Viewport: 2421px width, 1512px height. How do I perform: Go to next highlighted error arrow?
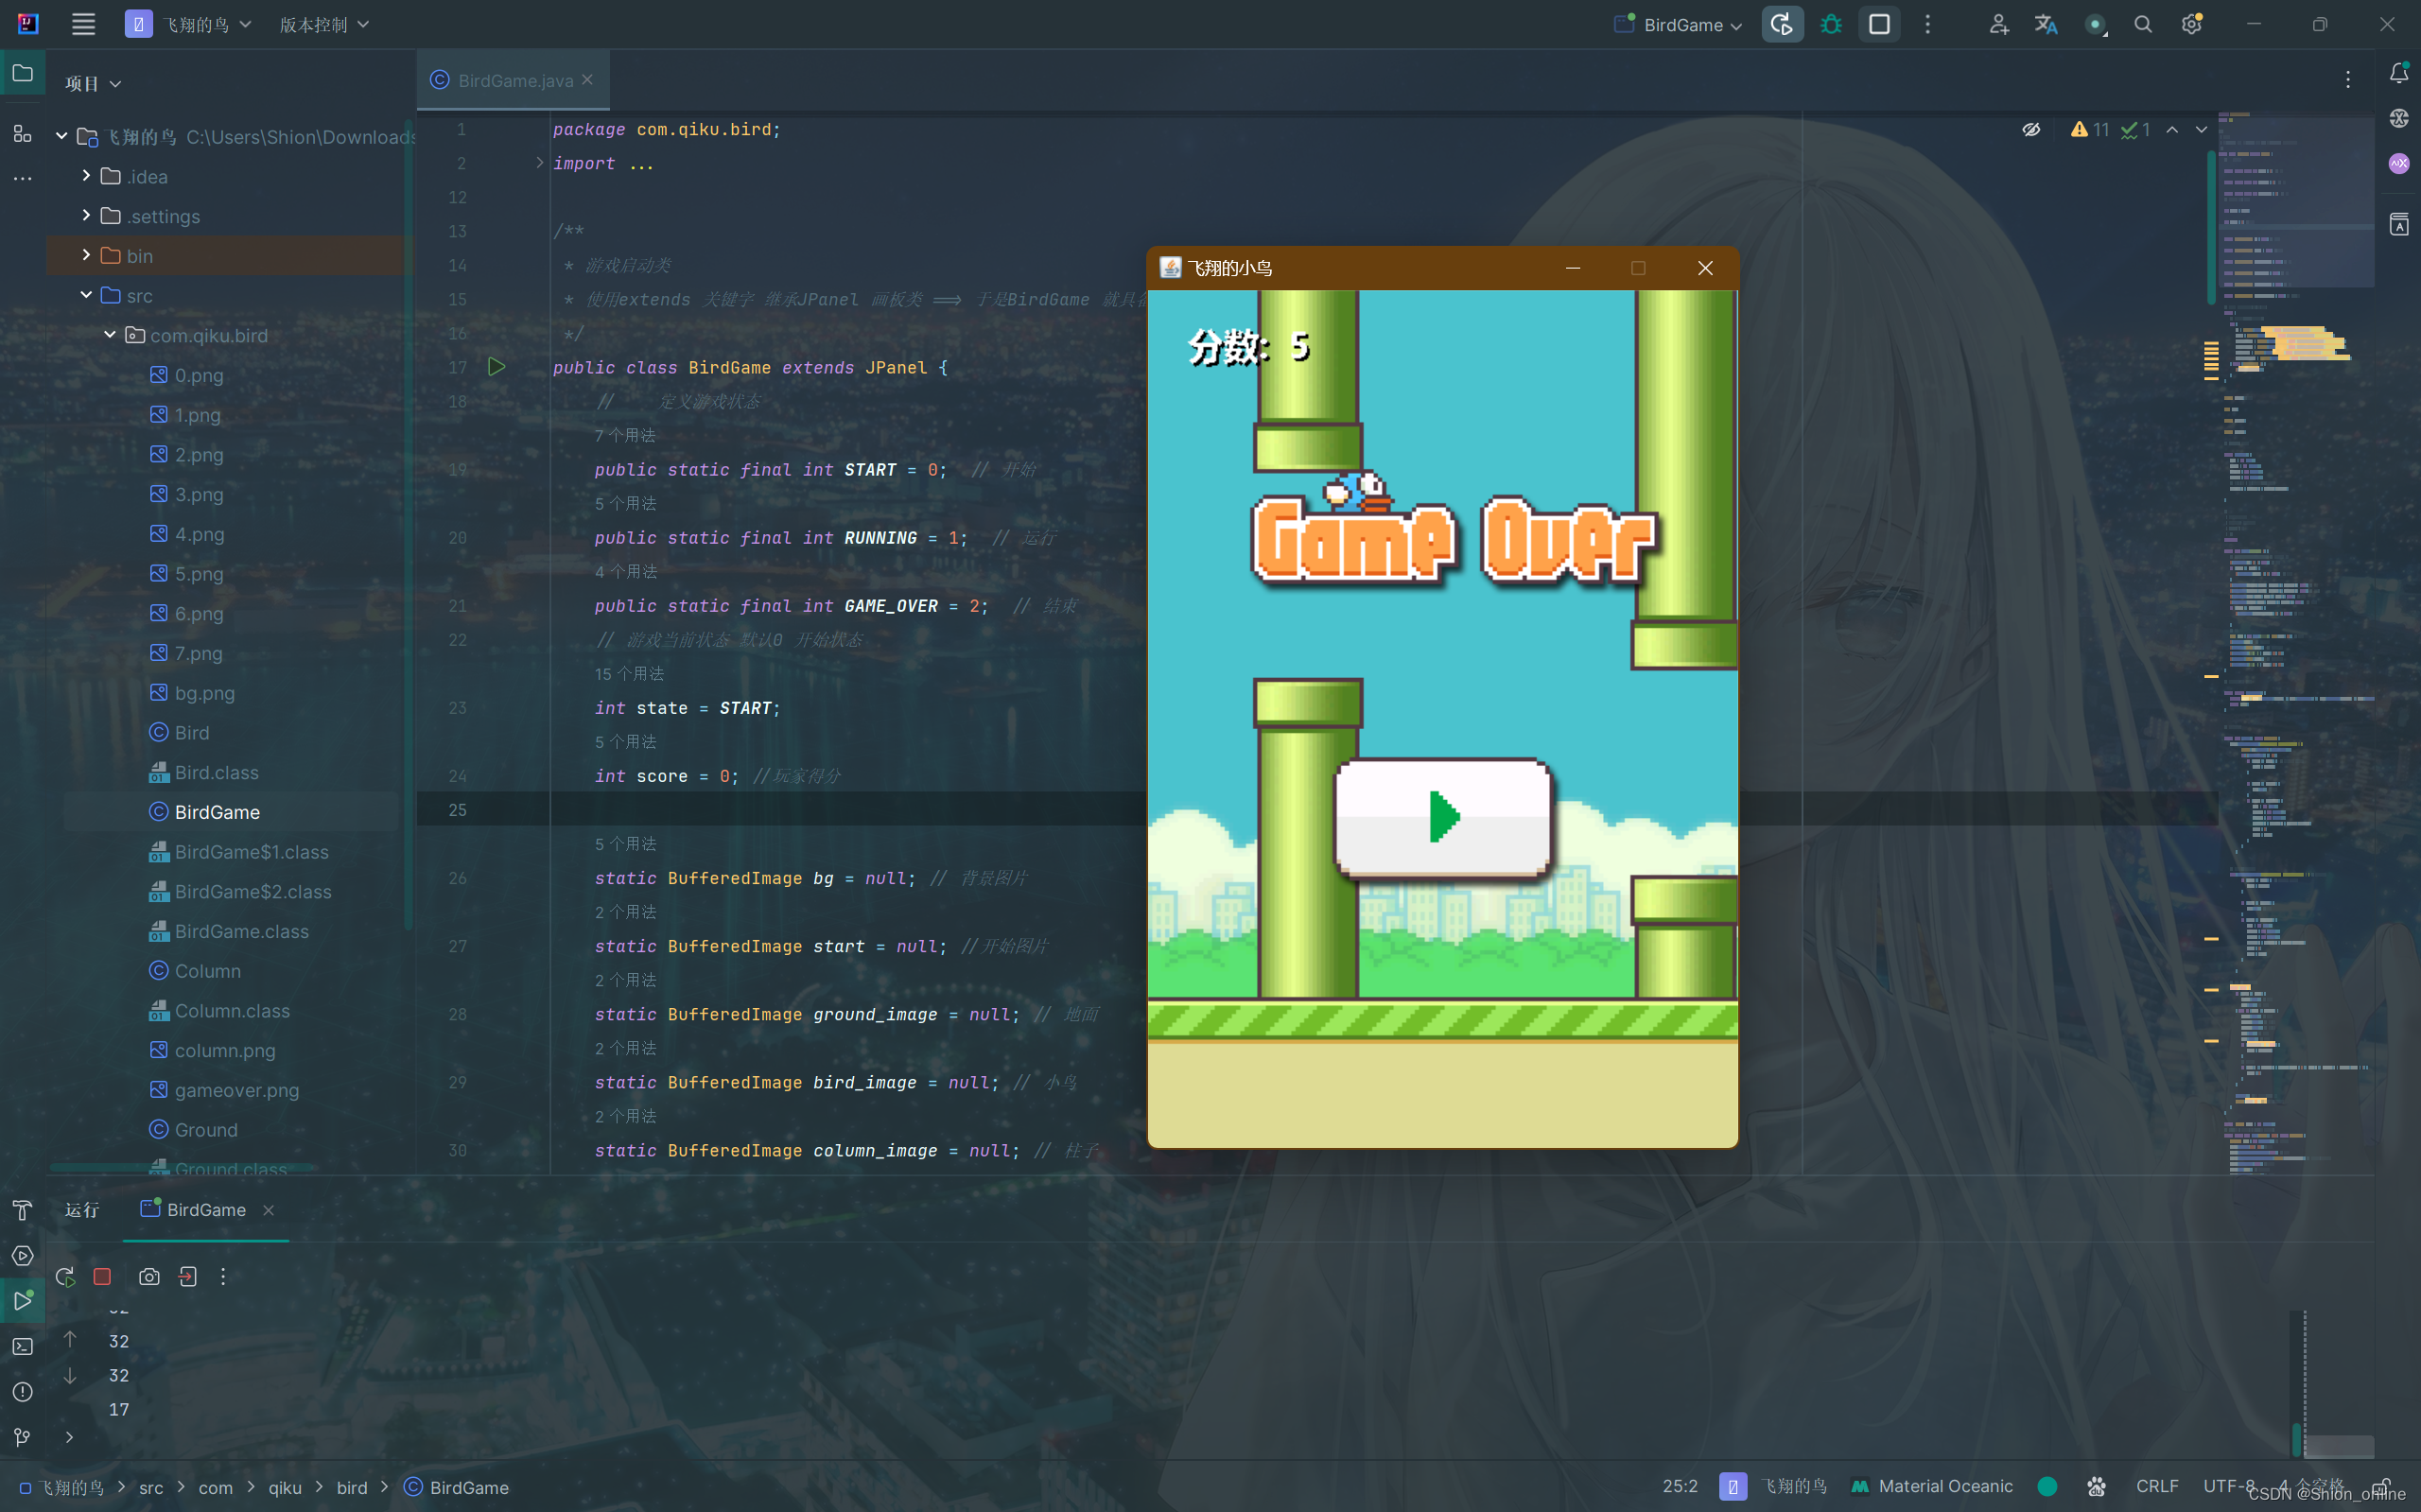tap(2201, 129)
